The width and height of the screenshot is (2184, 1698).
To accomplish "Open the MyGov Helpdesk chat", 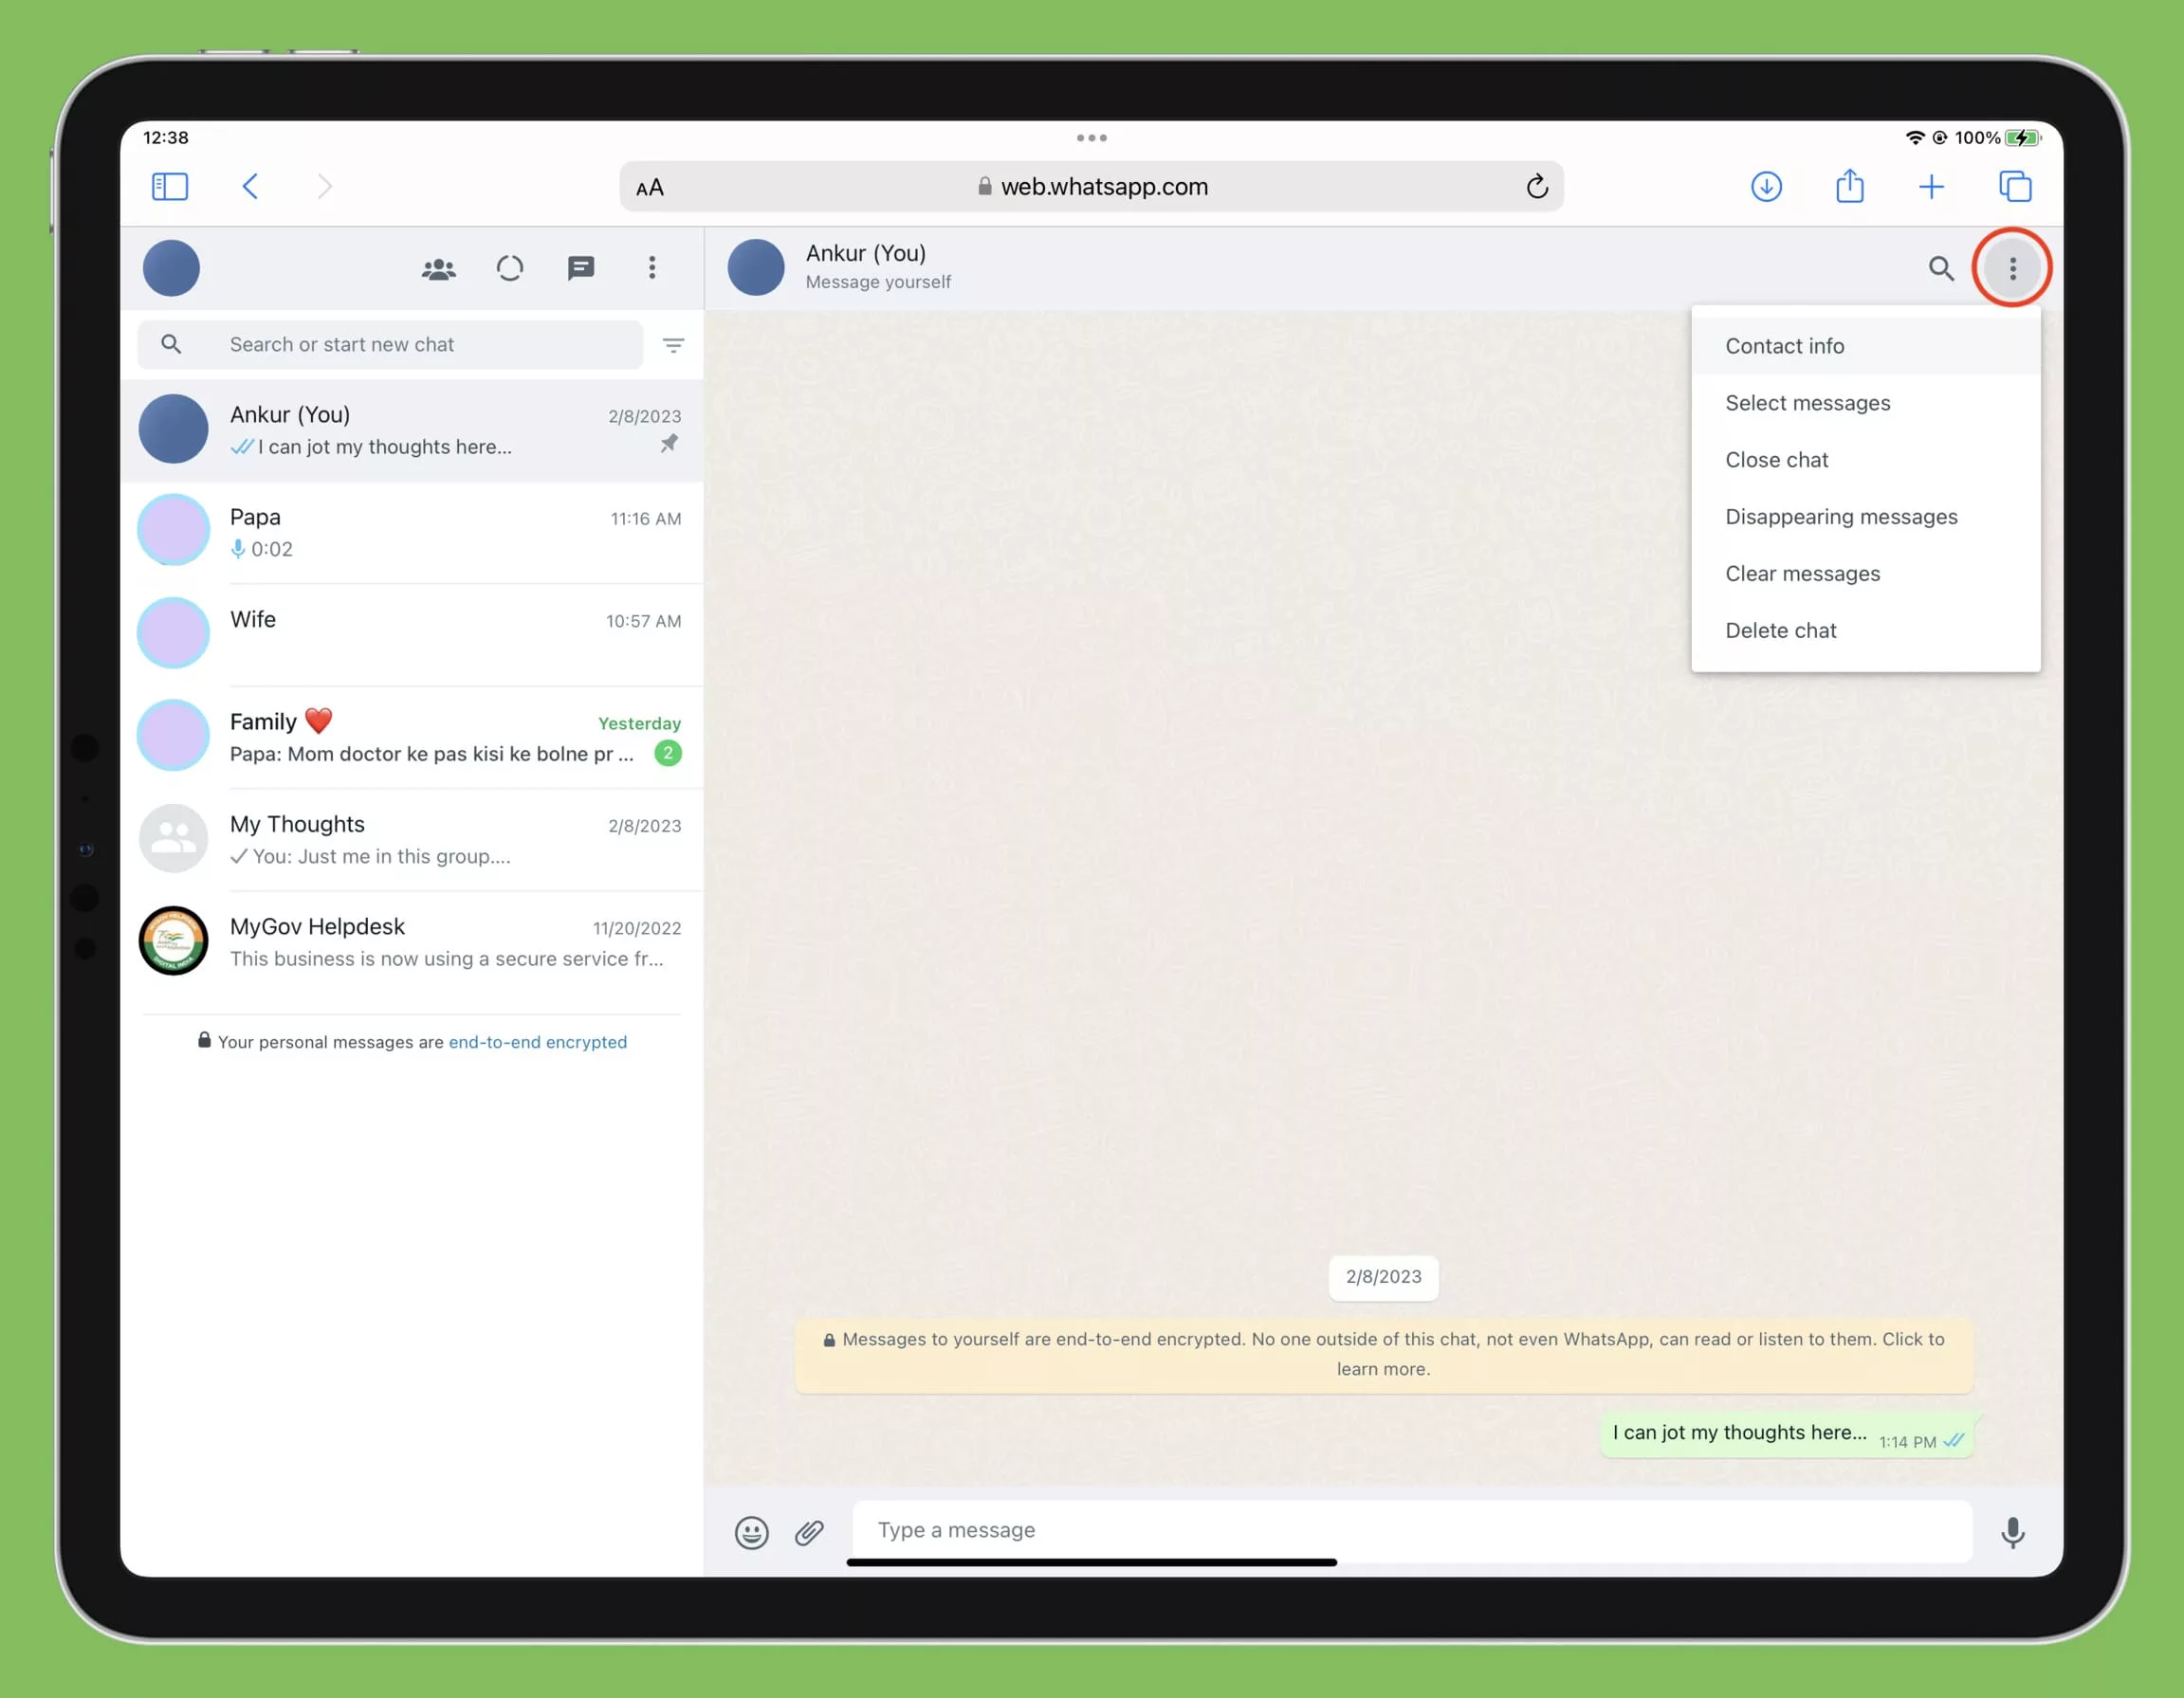I will pos(412,941).
